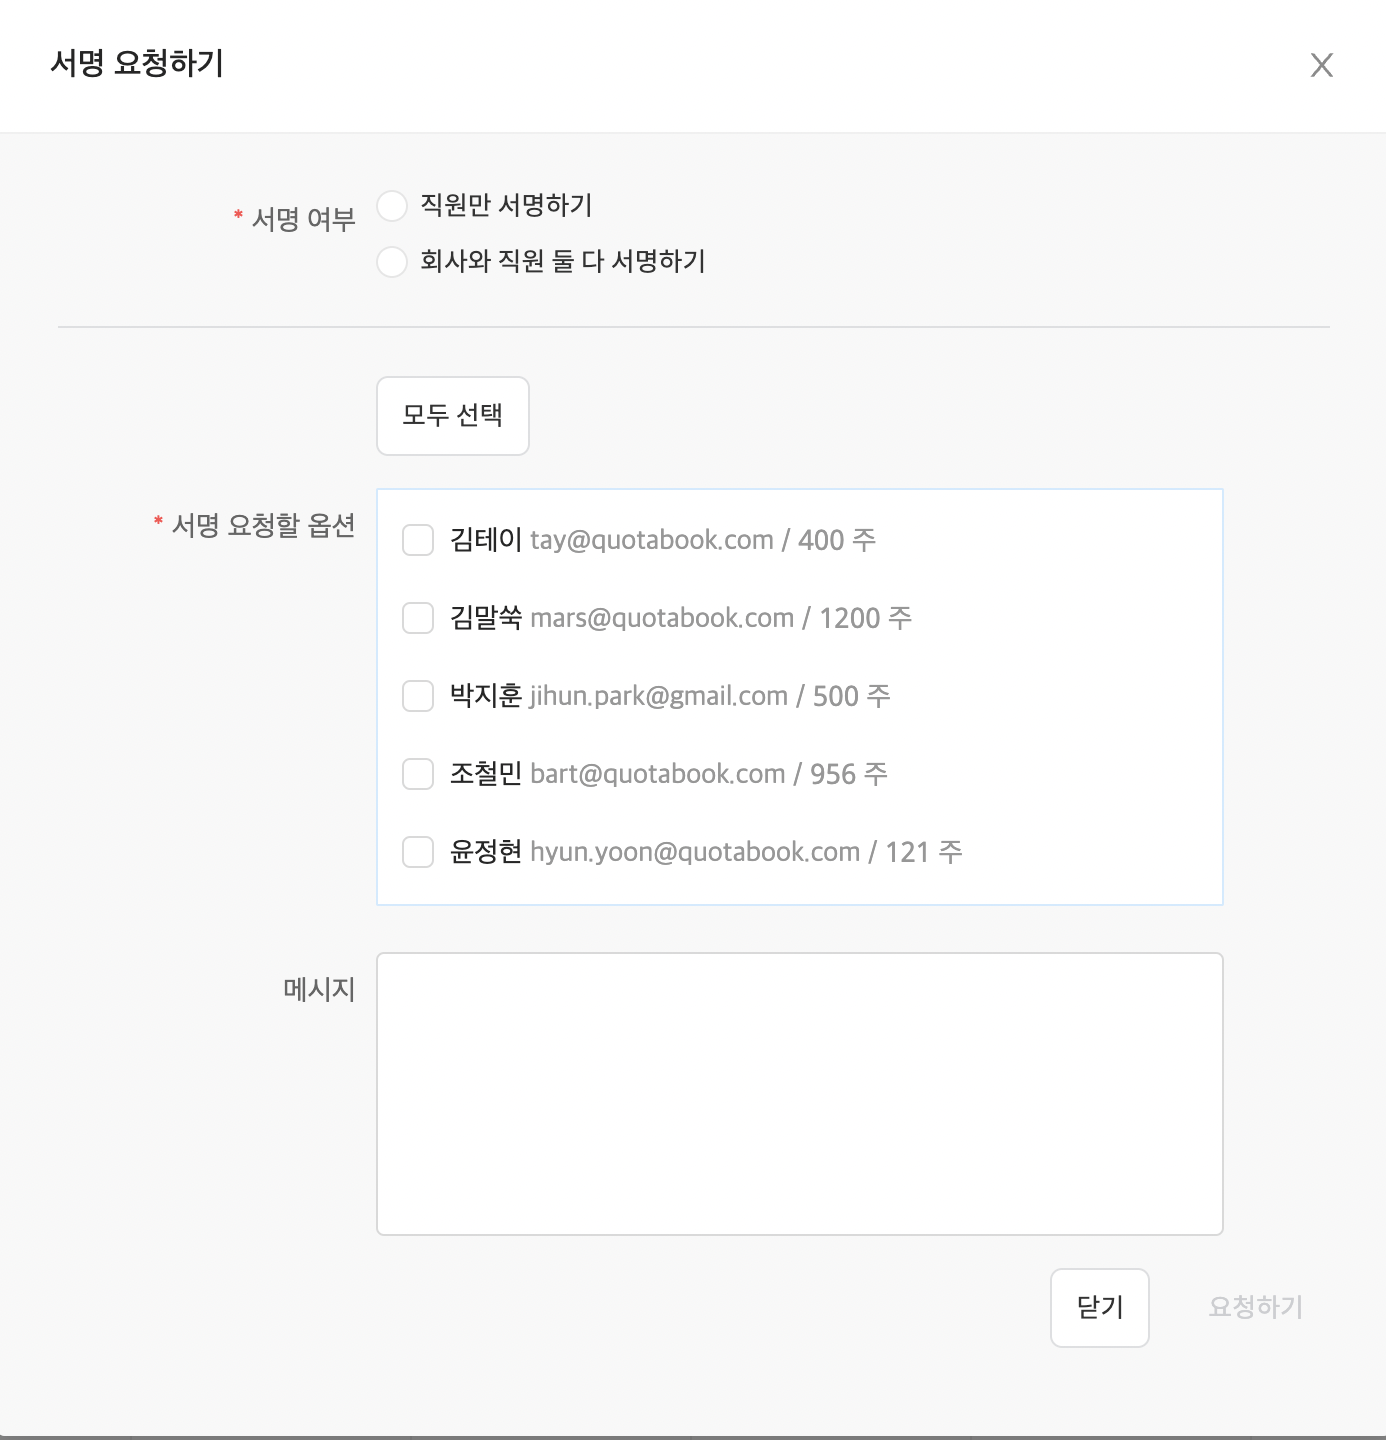Check the box for 김테이
Screen dimensions: 1386x1440
(x=418, y=540)
